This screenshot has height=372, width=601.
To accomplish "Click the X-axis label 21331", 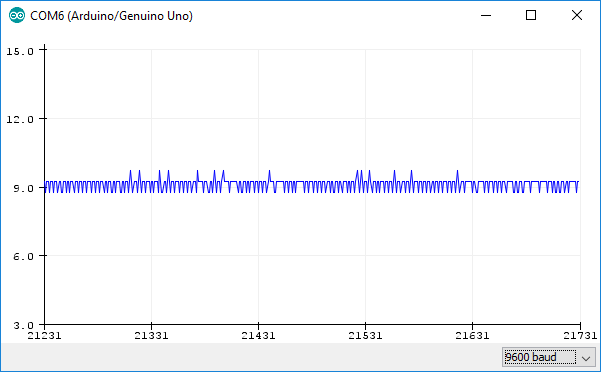I will [151, 336].
